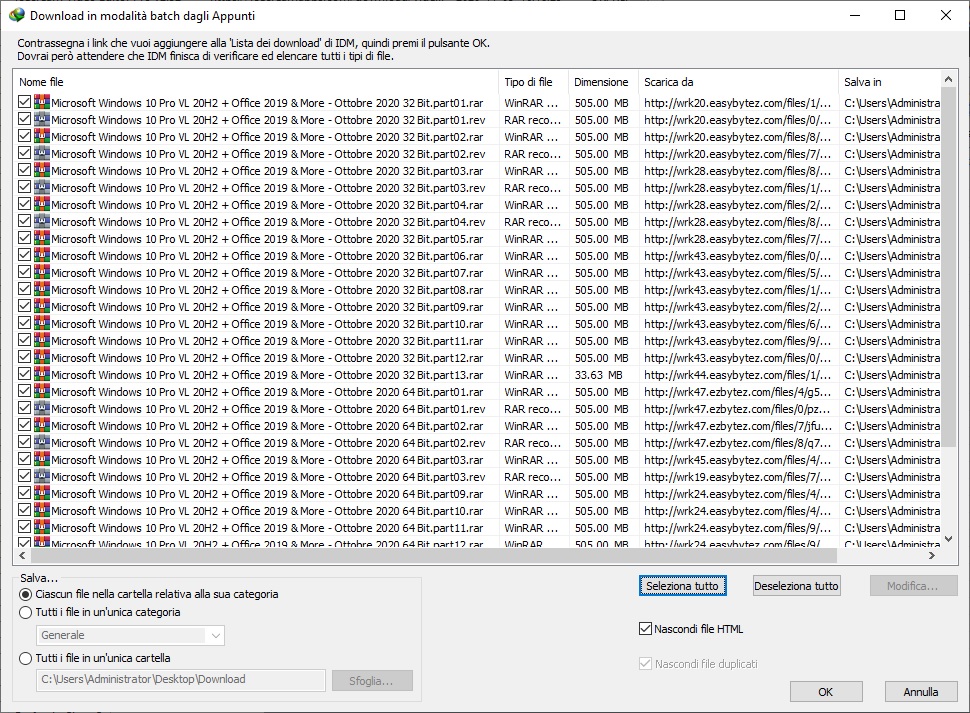The image size is (970, 713).
Task: Uncheck the 64 Bit.part10.rar file
Action: (25, 510)
